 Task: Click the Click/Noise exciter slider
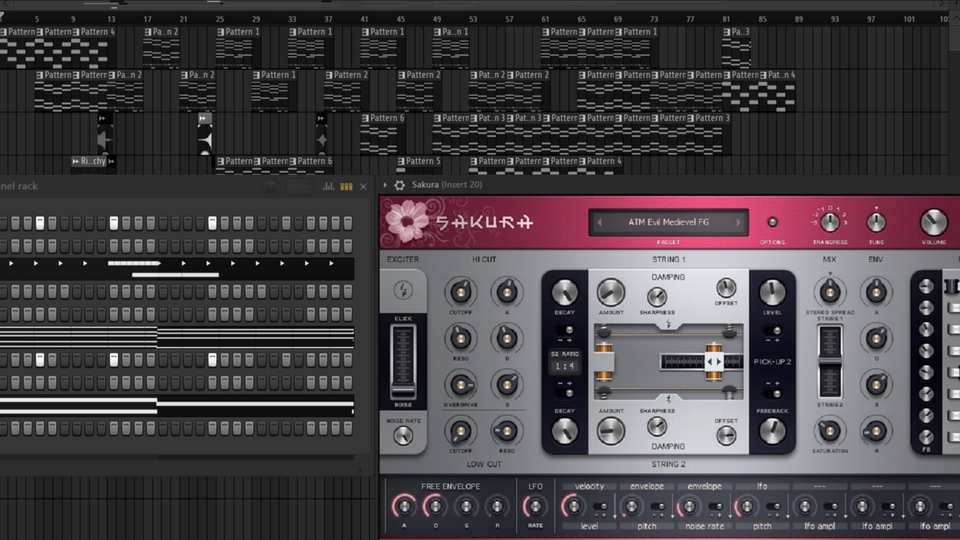click(403, 361)
